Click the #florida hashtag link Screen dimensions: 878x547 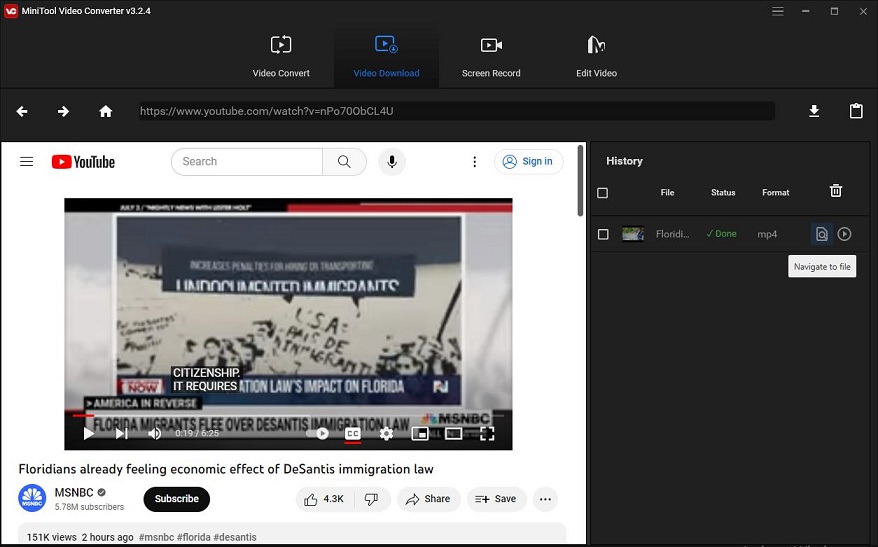(194, 537)
